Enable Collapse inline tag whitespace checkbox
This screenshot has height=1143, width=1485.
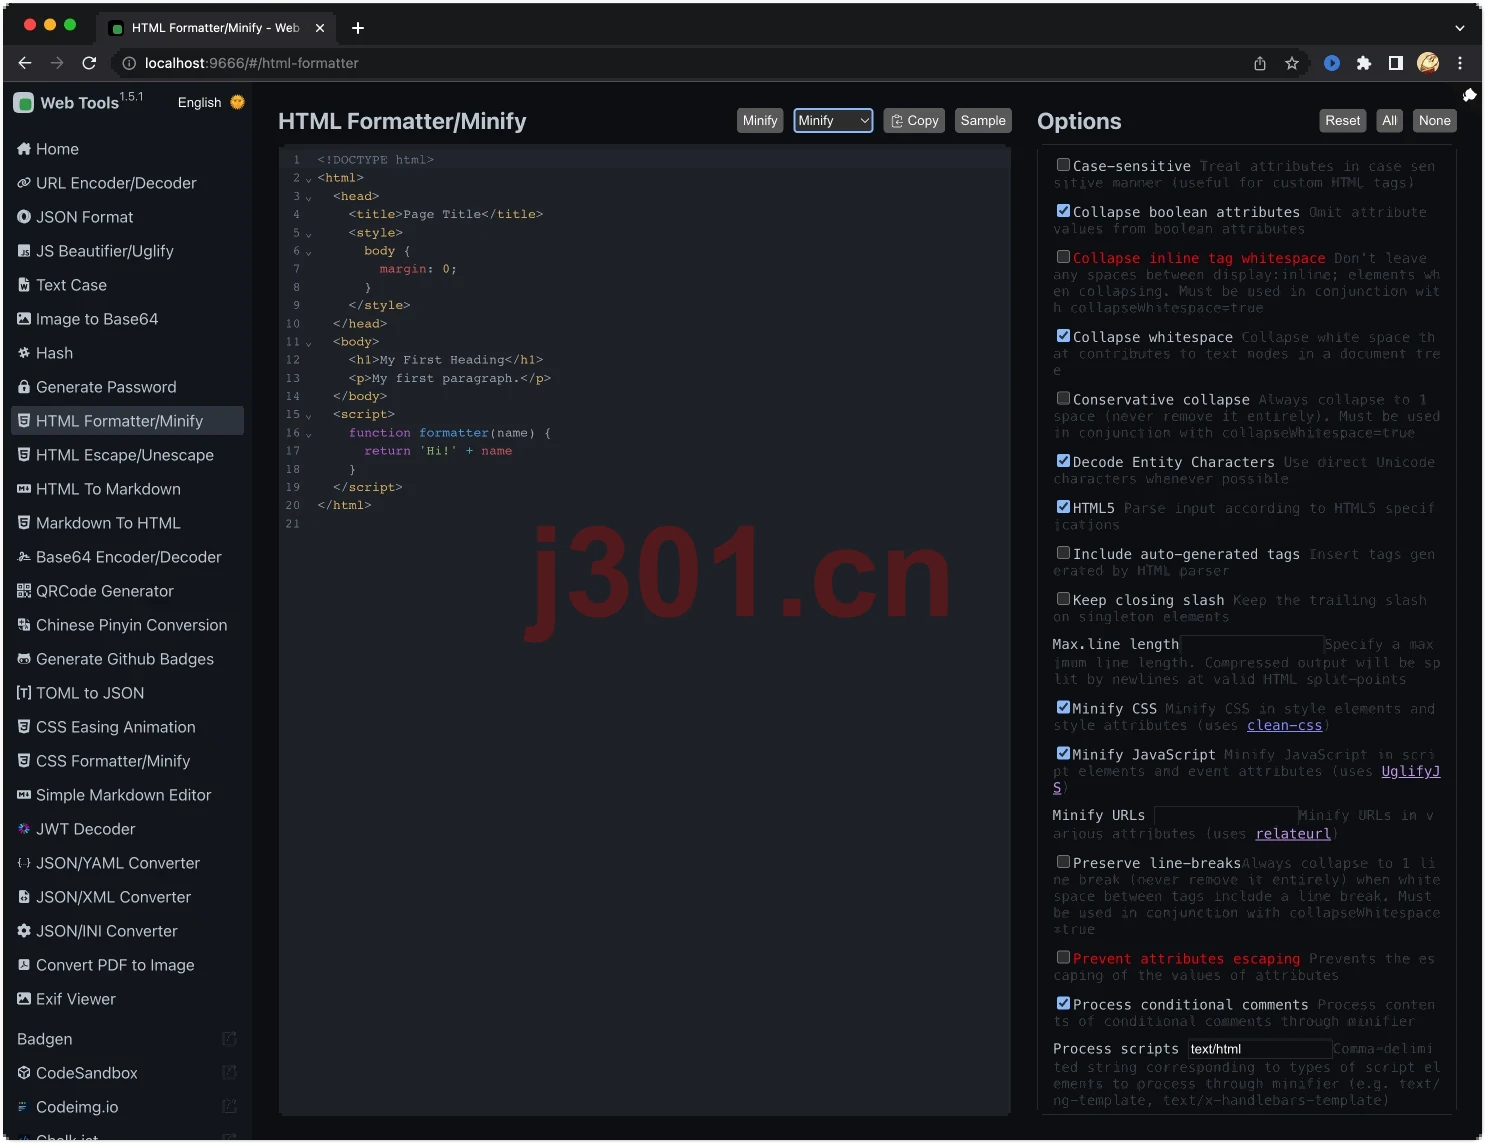pyautogui.click(x=1063, y=257)
